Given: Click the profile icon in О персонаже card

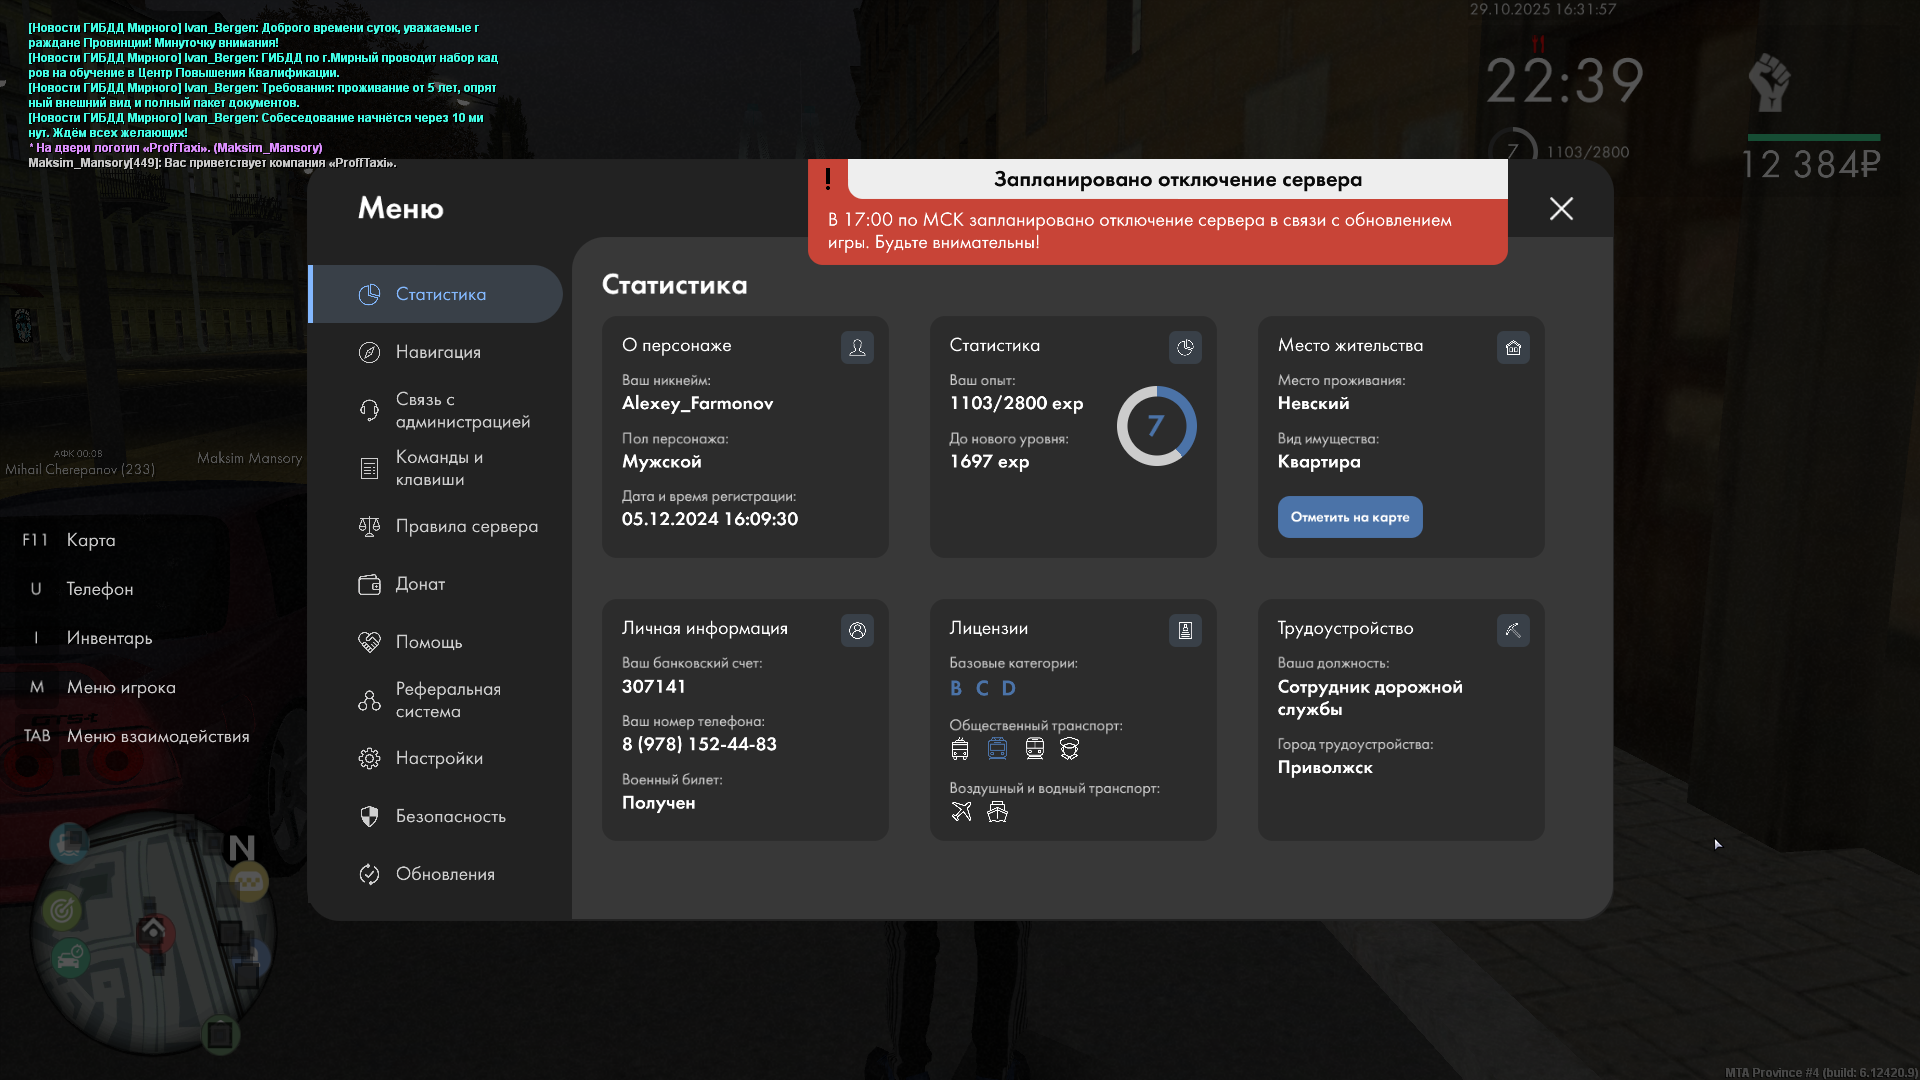Looking at the screenshot, I should (857, 347).
